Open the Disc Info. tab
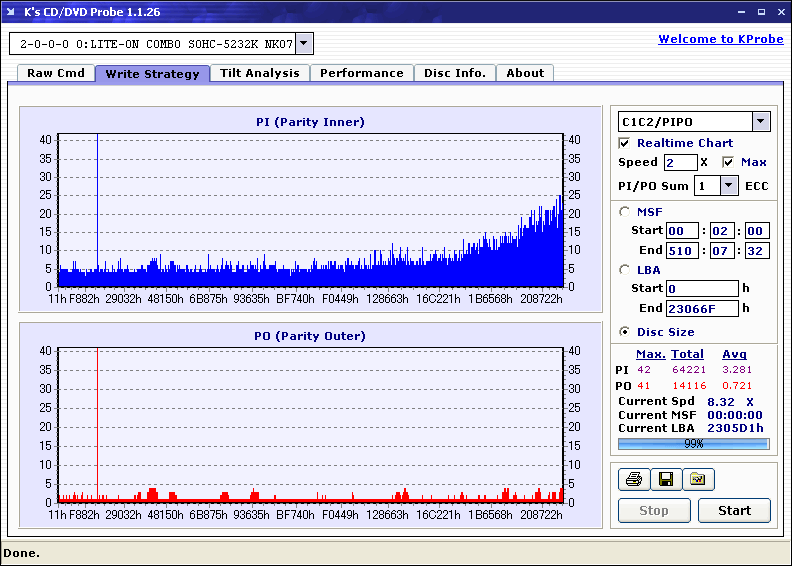This screenshot has width=792, height=566. pos(454,73)
